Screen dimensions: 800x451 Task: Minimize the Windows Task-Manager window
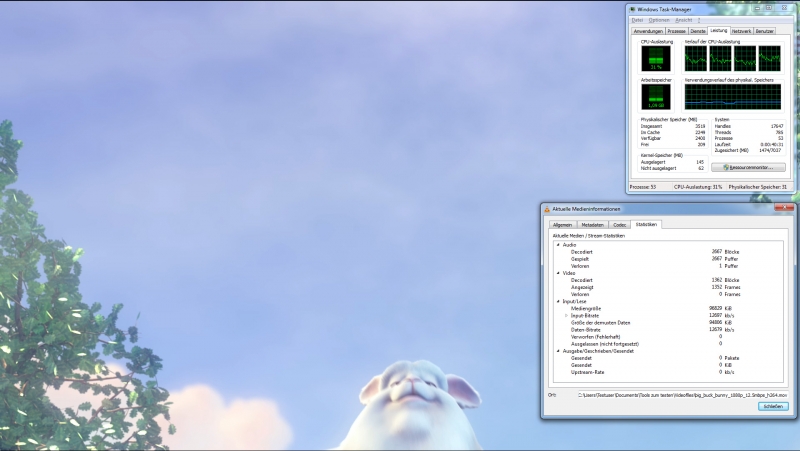point(757,8)
